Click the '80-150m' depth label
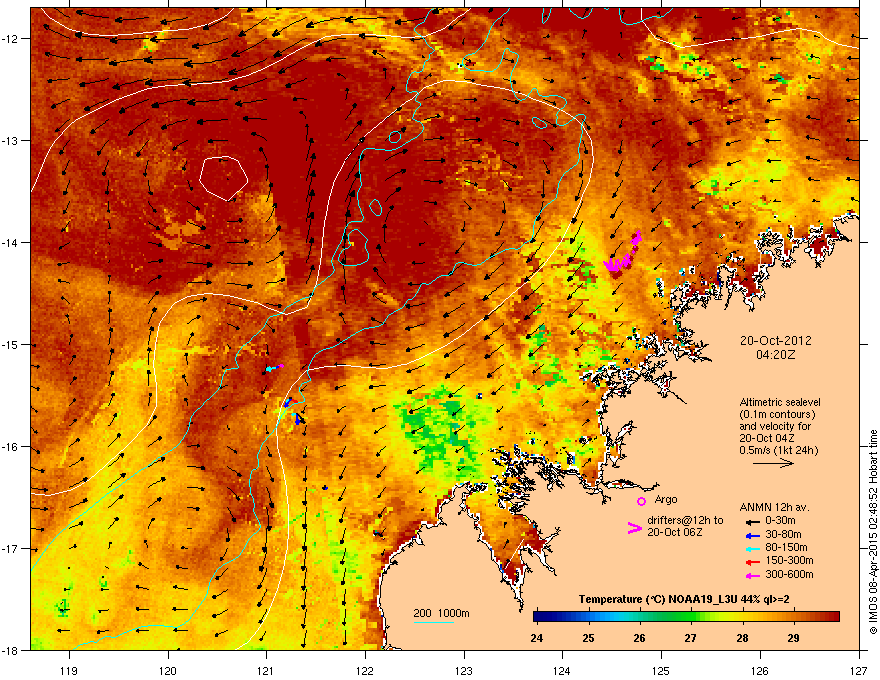 point(786,548)
